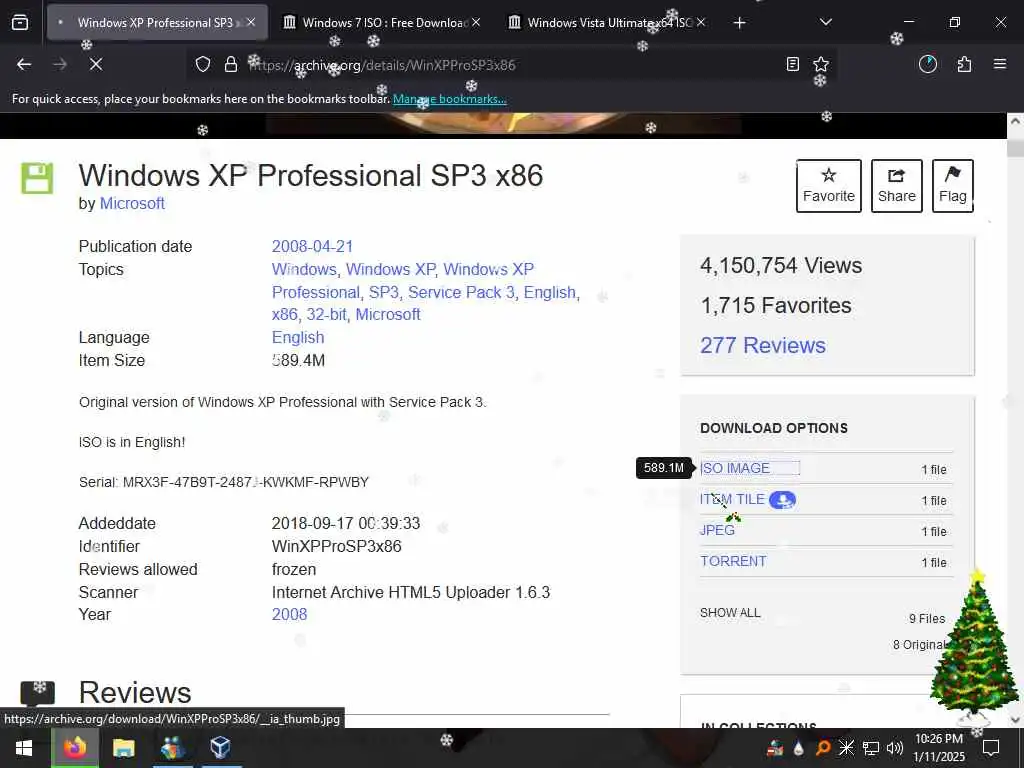The height and width of the screenshot is (768, 1024).
Task: Select the Windows XP Professional SP3 tab
Action: (x=155, y=23)
